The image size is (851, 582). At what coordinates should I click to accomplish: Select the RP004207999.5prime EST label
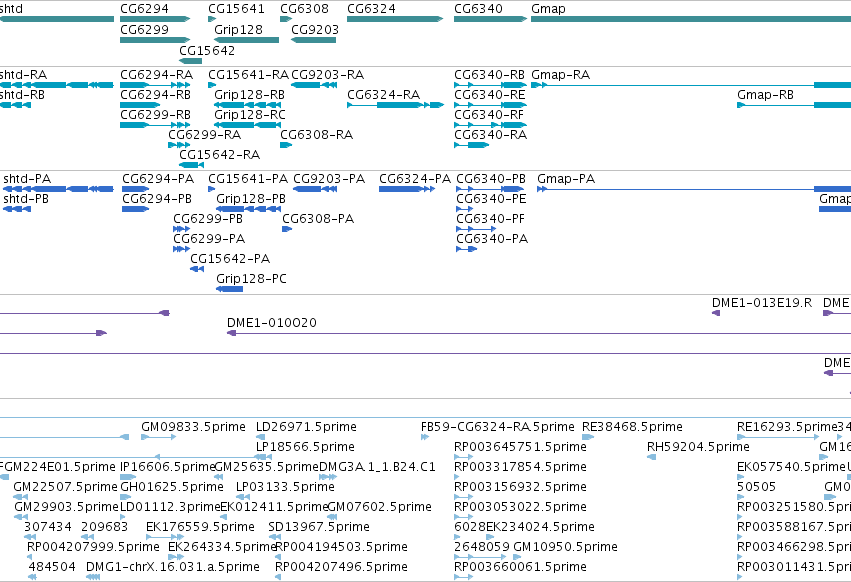coord(93,547)
